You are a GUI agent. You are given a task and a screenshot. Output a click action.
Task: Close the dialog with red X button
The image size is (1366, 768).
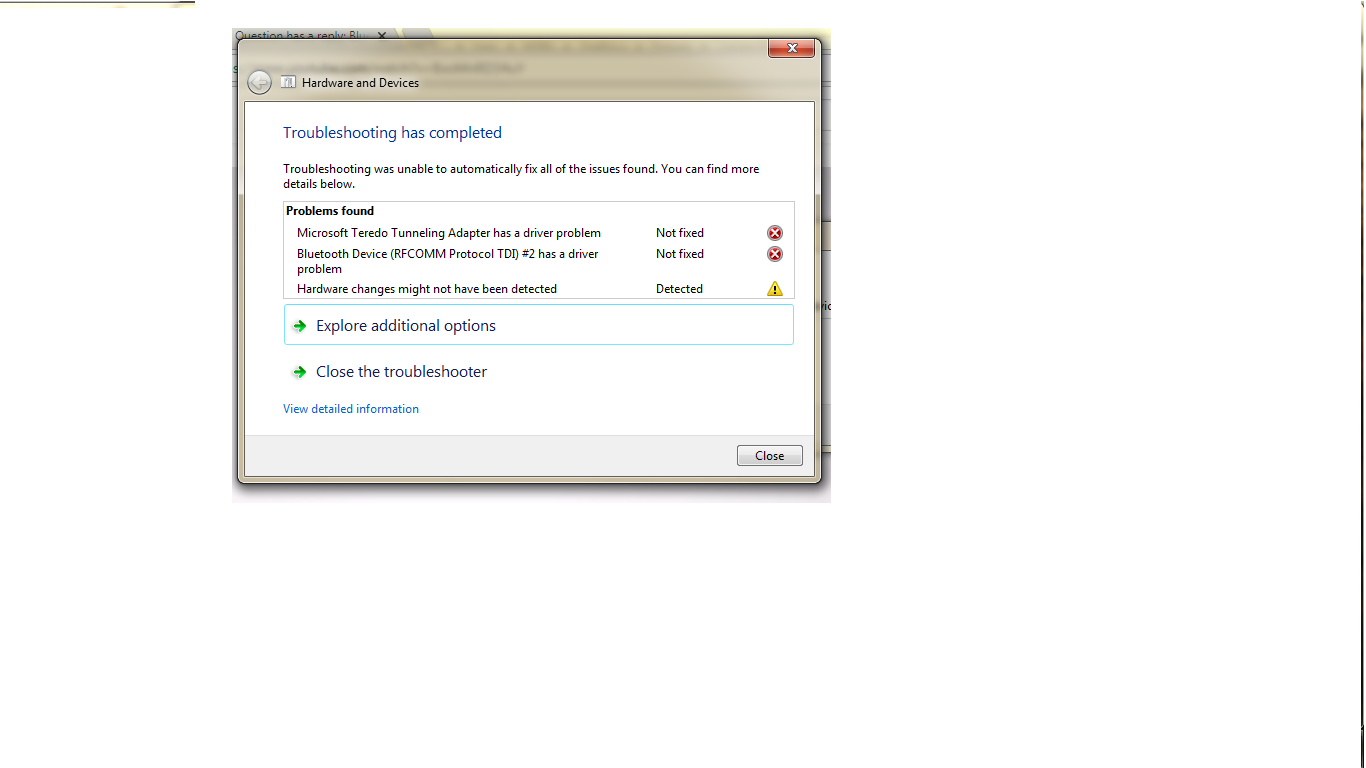click(792, 48)
